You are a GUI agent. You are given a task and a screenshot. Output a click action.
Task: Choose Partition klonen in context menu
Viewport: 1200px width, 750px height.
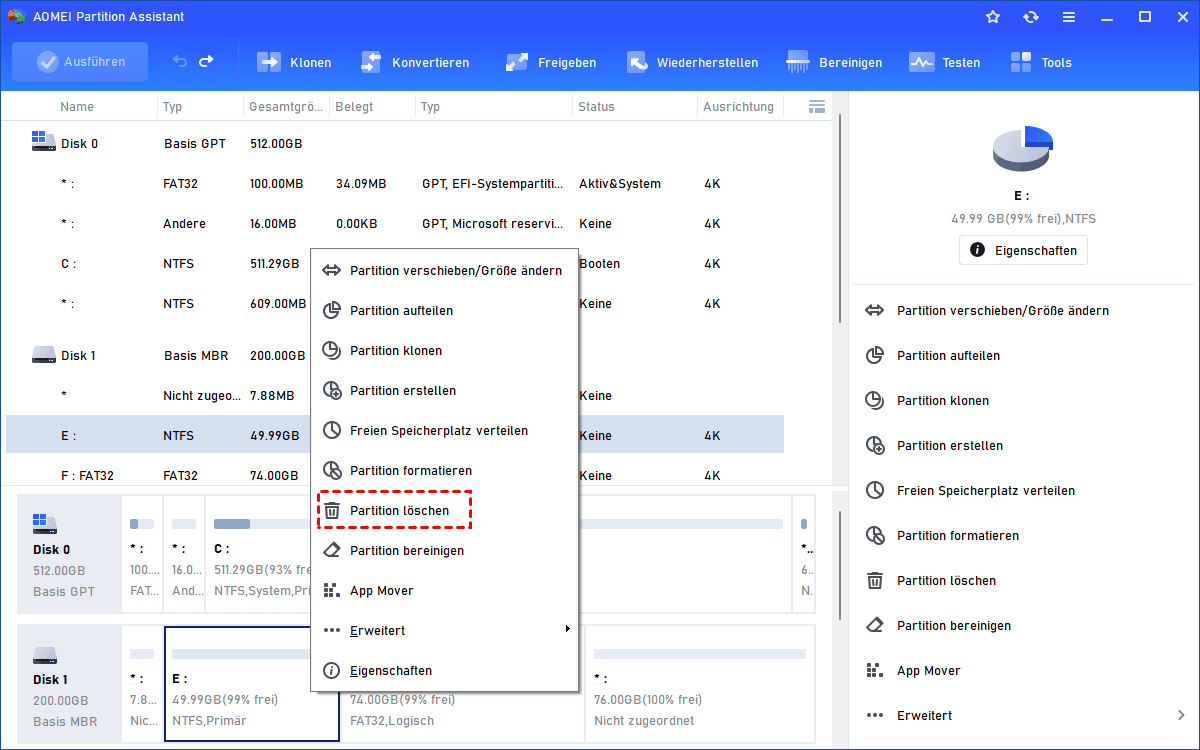pos(445,351)
